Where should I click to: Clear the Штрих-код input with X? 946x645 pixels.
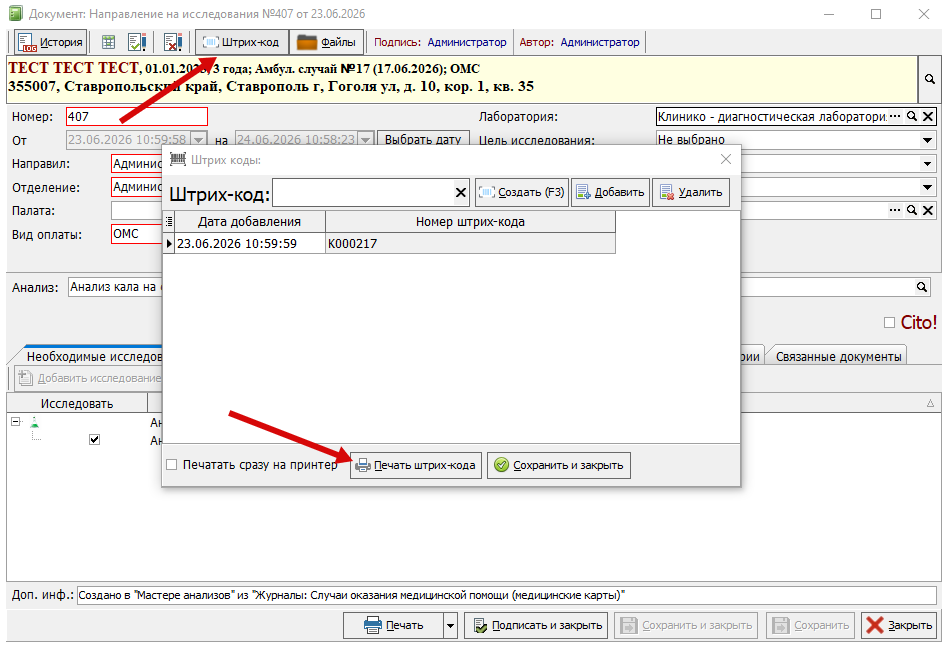460,192
